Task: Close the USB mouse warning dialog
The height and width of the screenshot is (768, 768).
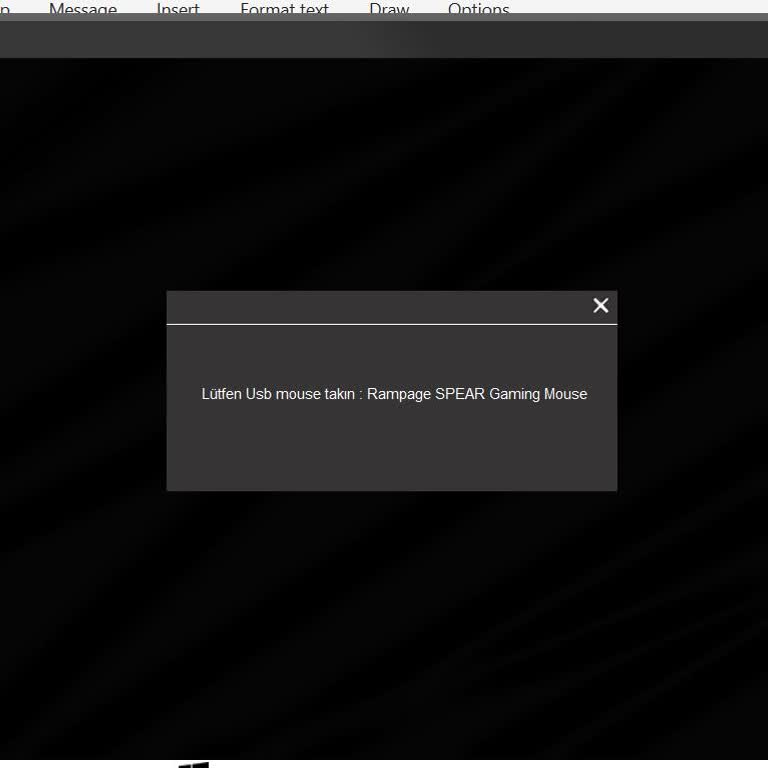Action: (600, 306)
